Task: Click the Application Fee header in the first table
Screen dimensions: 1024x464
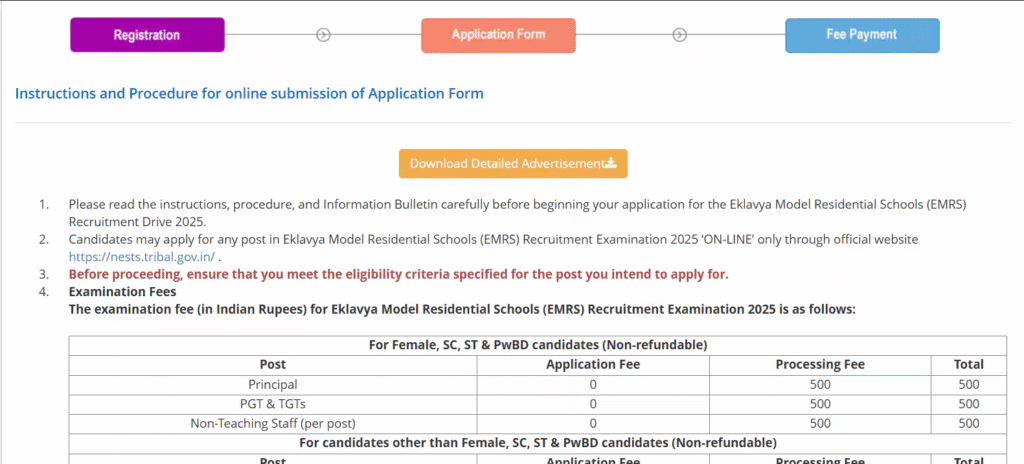Action: pyautogui.click(x=593, y=365)
